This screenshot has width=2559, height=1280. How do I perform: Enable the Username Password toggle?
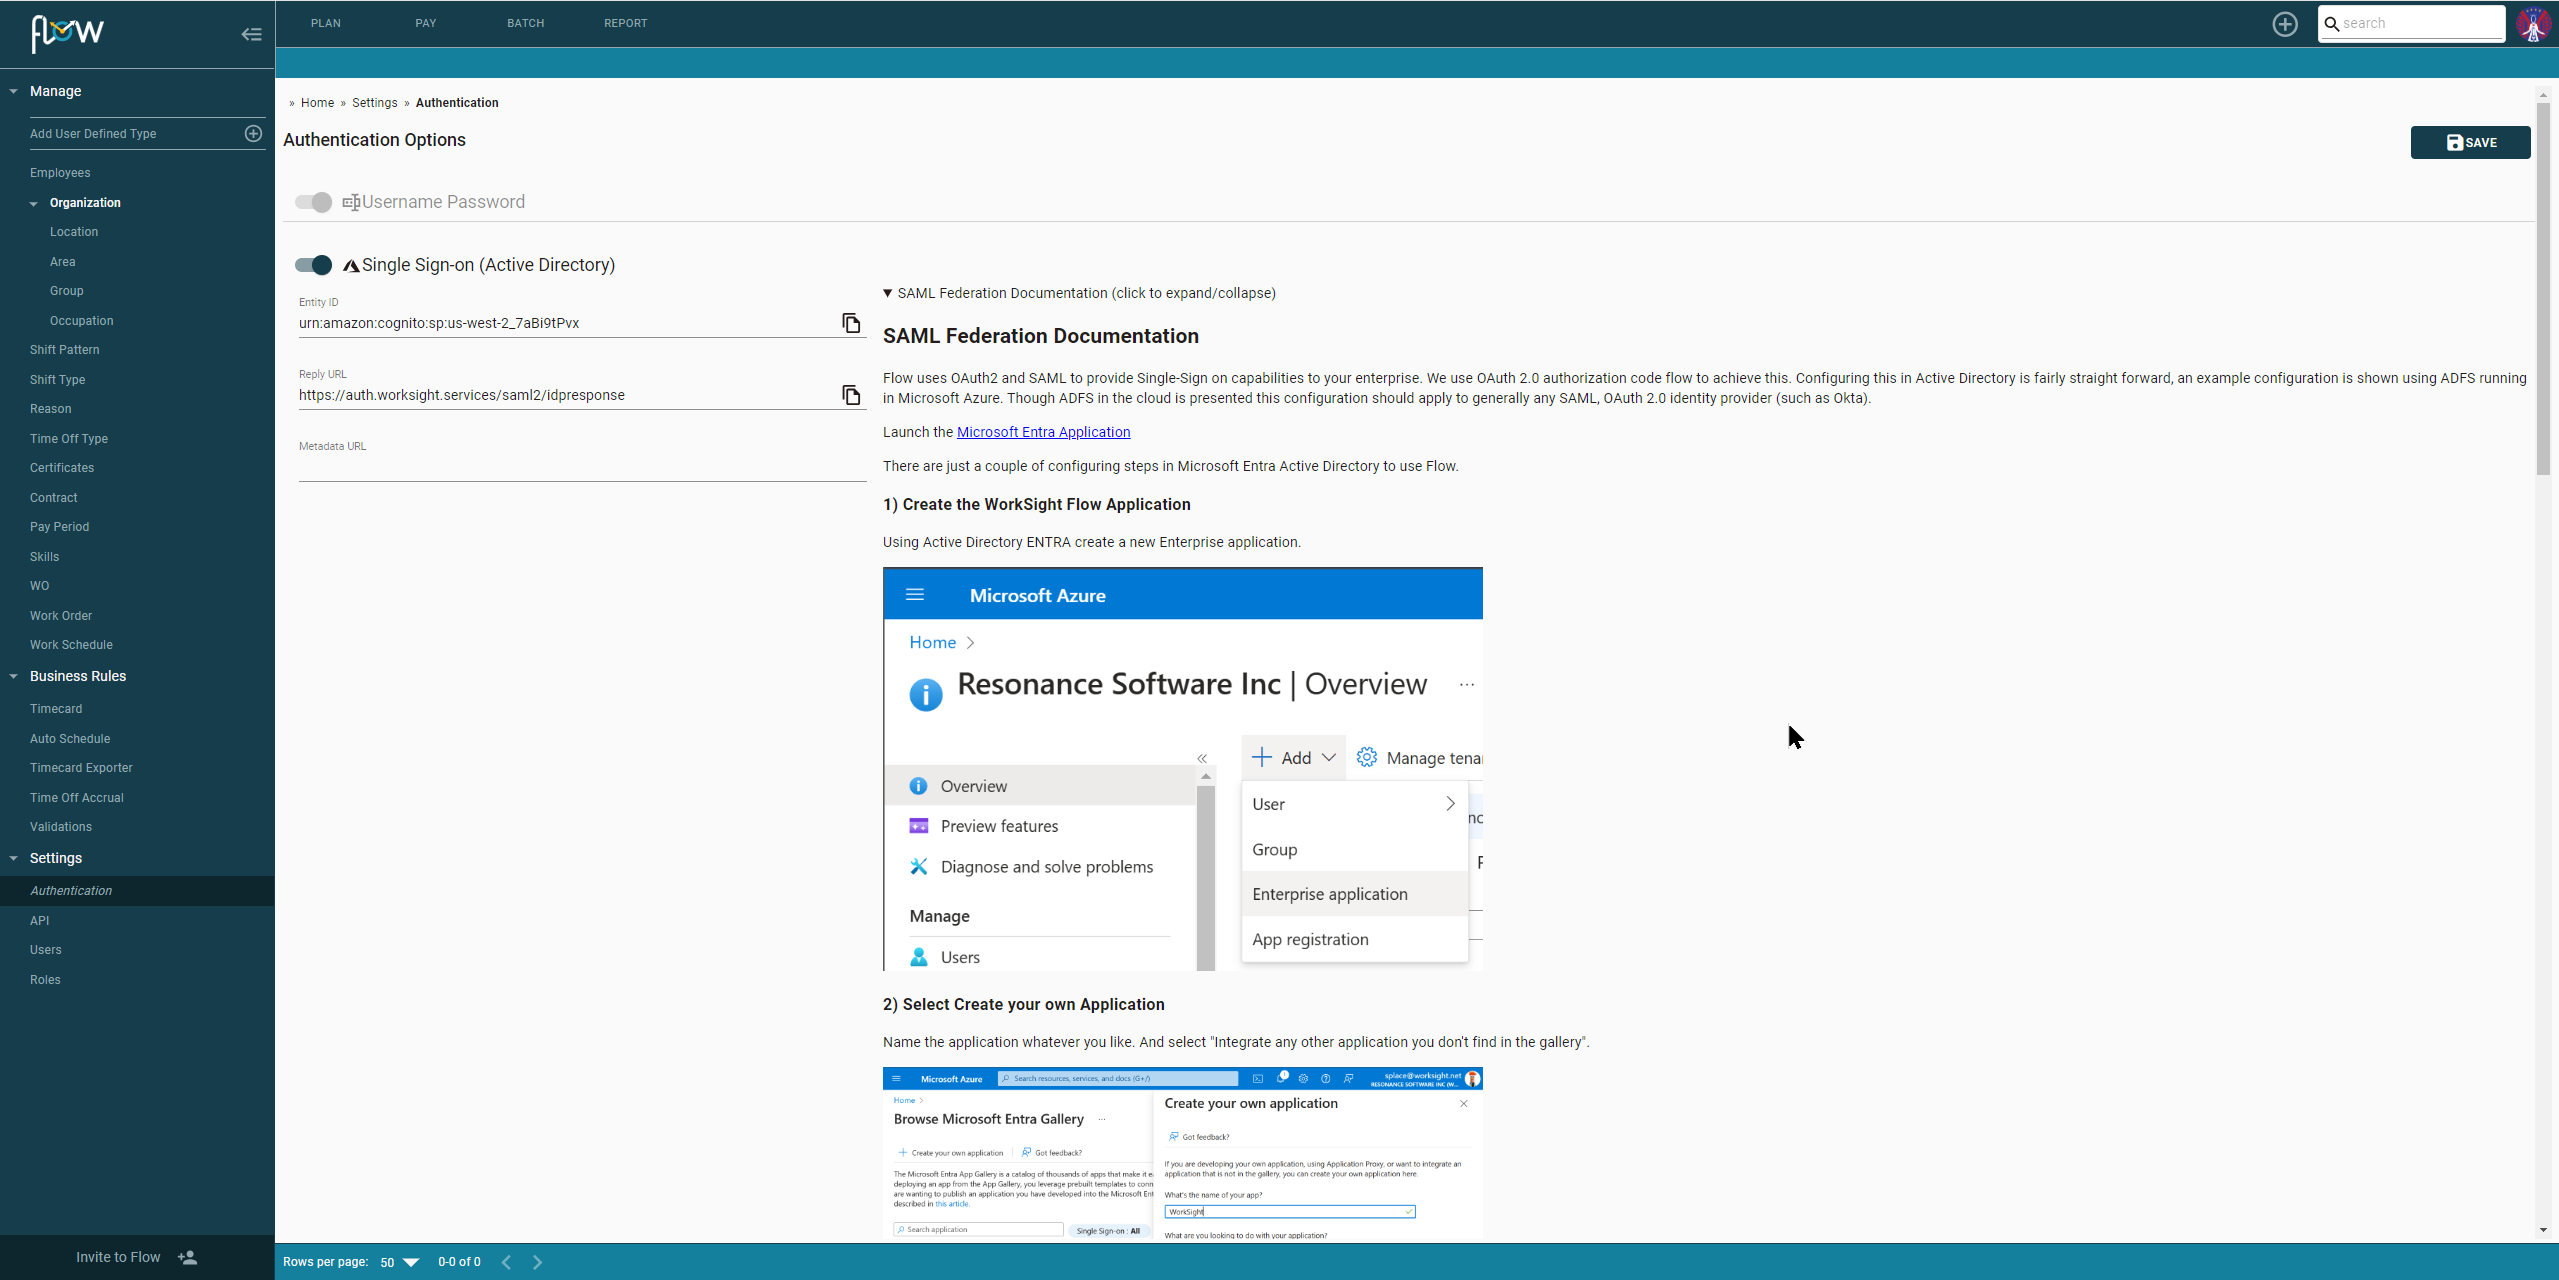[312, 202]
